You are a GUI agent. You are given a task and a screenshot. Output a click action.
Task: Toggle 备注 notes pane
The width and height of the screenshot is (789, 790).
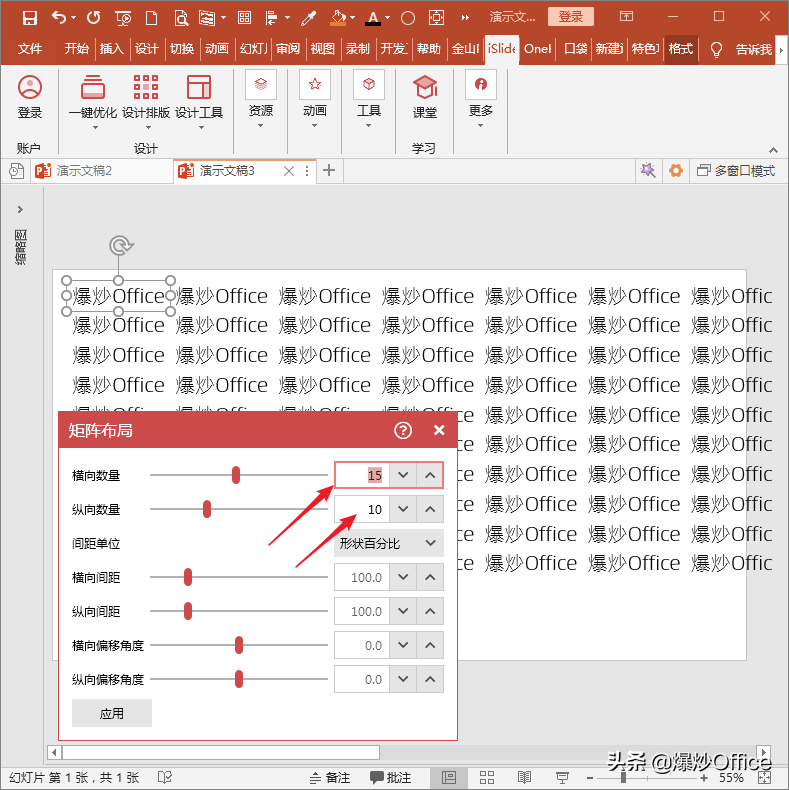point(330,777)
